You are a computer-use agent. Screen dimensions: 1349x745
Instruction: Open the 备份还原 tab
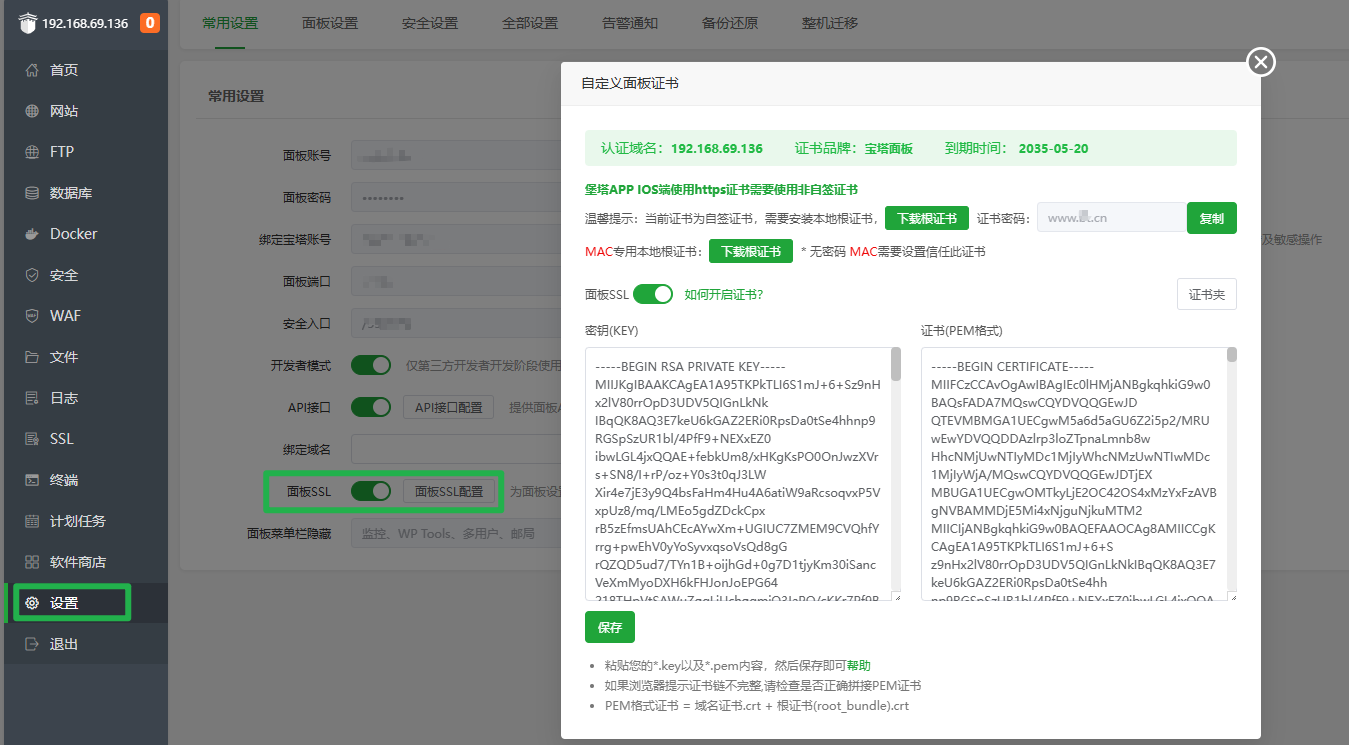[730, 23]
